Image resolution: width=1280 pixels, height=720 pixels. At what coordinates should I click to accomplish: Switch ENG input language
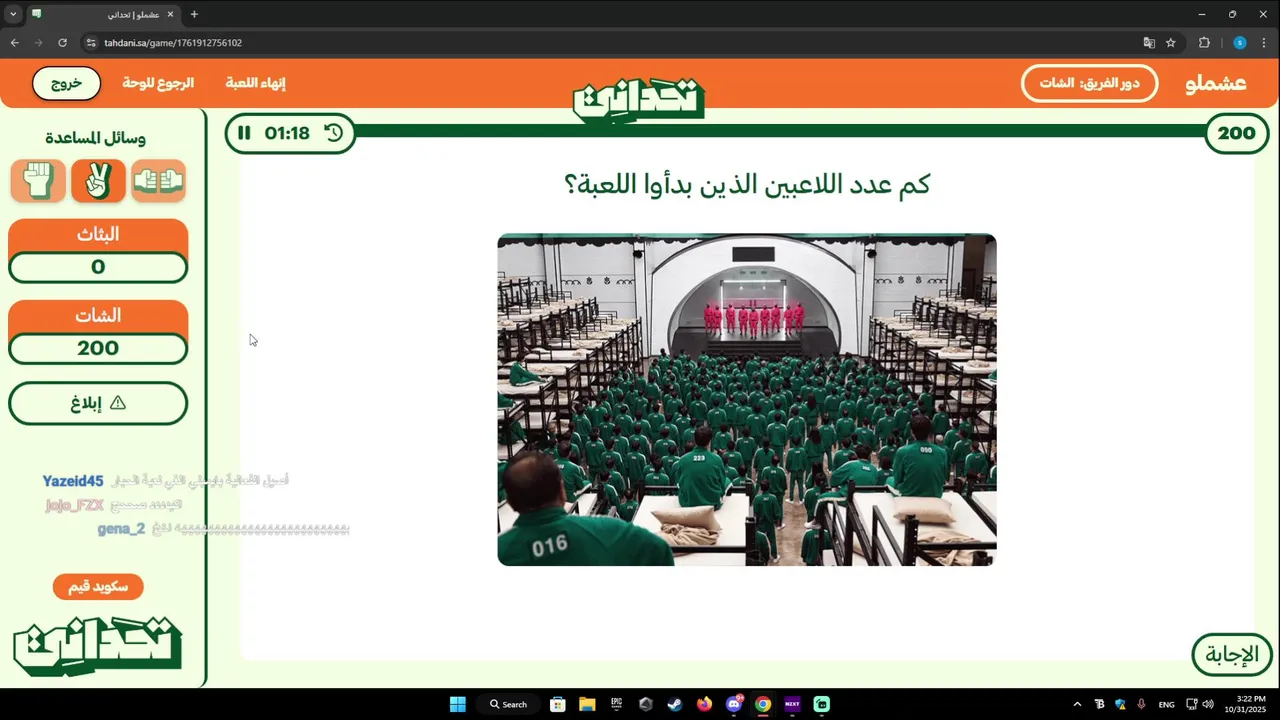coord(1166,705)
